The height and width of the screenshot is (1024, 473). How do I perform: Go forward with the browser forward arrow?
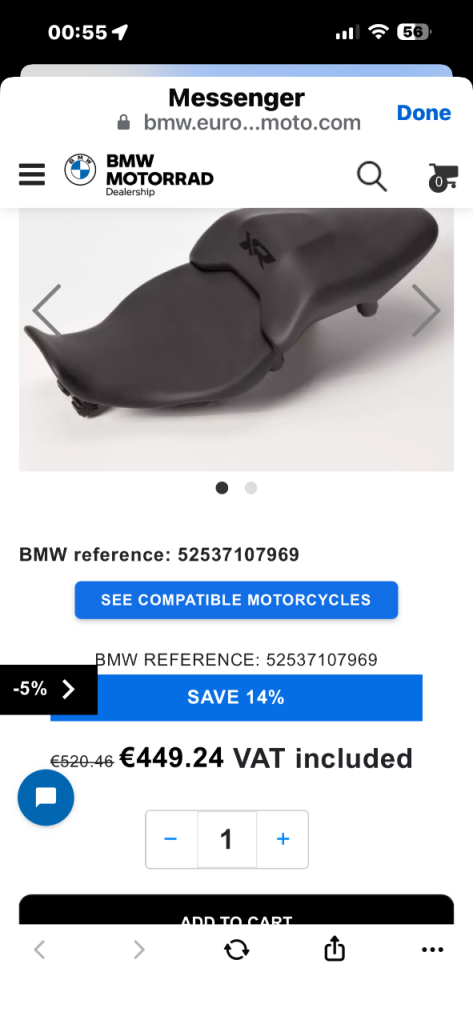[139, 950]
